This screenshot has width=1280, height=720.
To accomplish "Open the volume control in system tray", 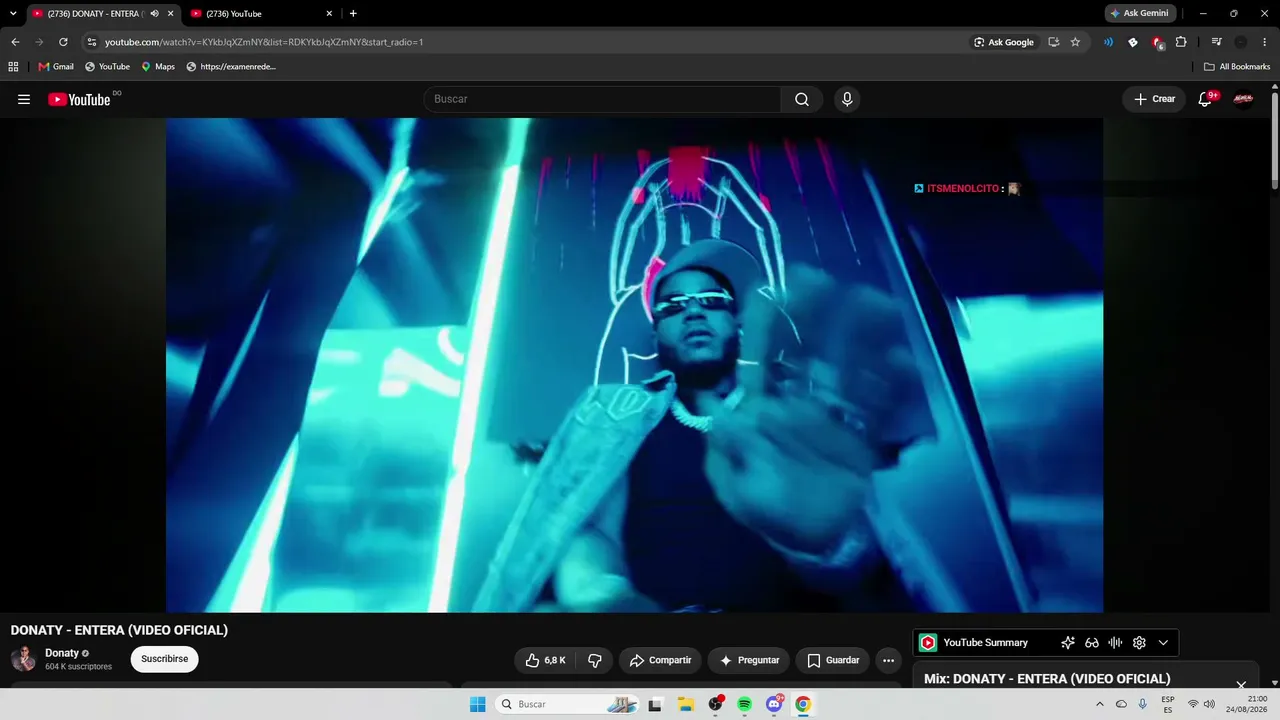I will [x=1209, y=704].
